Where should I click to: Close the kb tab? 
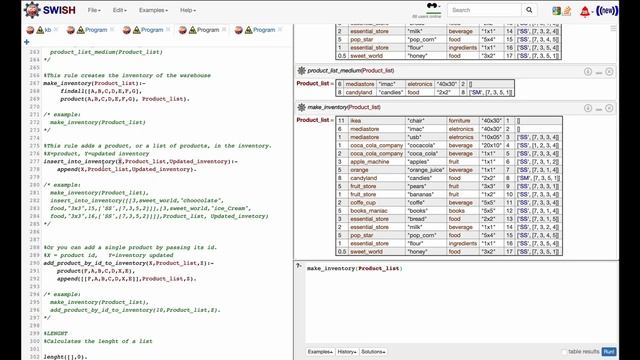(56, 29)
